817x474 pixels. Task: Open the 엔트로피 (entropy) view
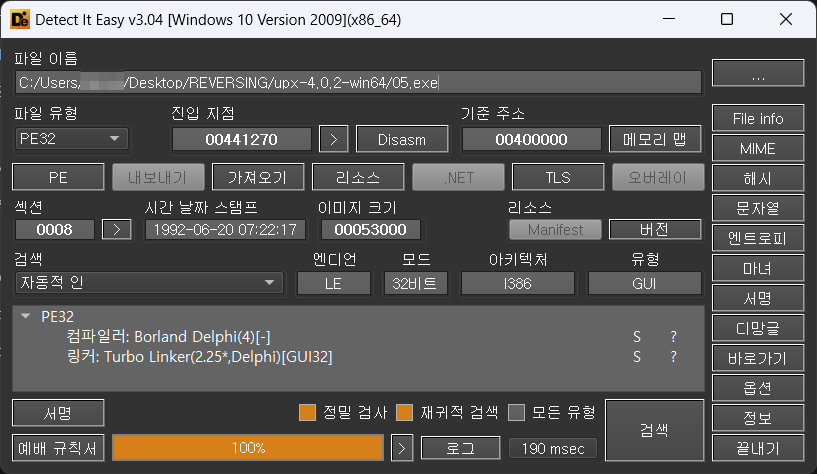tap(758, 239)
